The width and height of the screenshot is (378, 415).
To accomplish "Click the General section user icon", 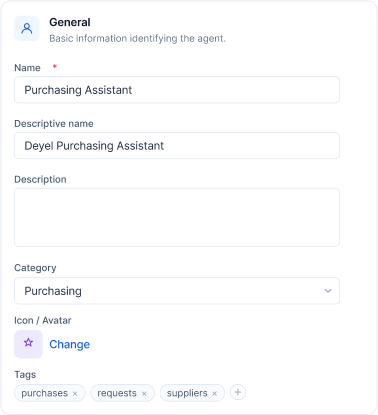I will click(x=27, y=28).
